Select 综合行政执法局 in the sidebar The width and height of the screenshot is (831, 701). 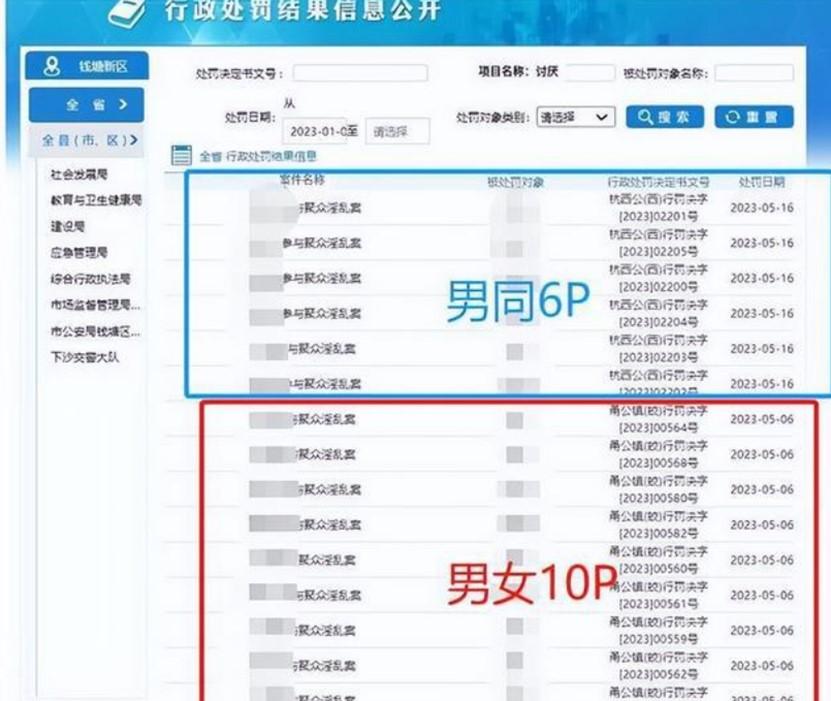coord(90,279)
